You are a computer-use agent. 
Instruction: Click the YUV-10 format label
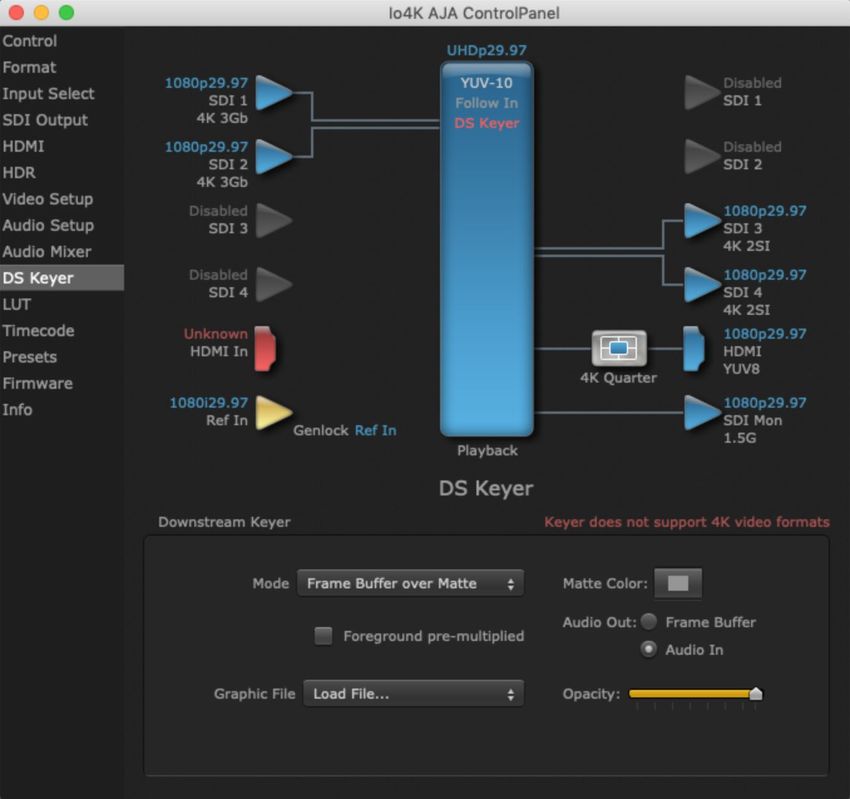click(x=486, y=83)
